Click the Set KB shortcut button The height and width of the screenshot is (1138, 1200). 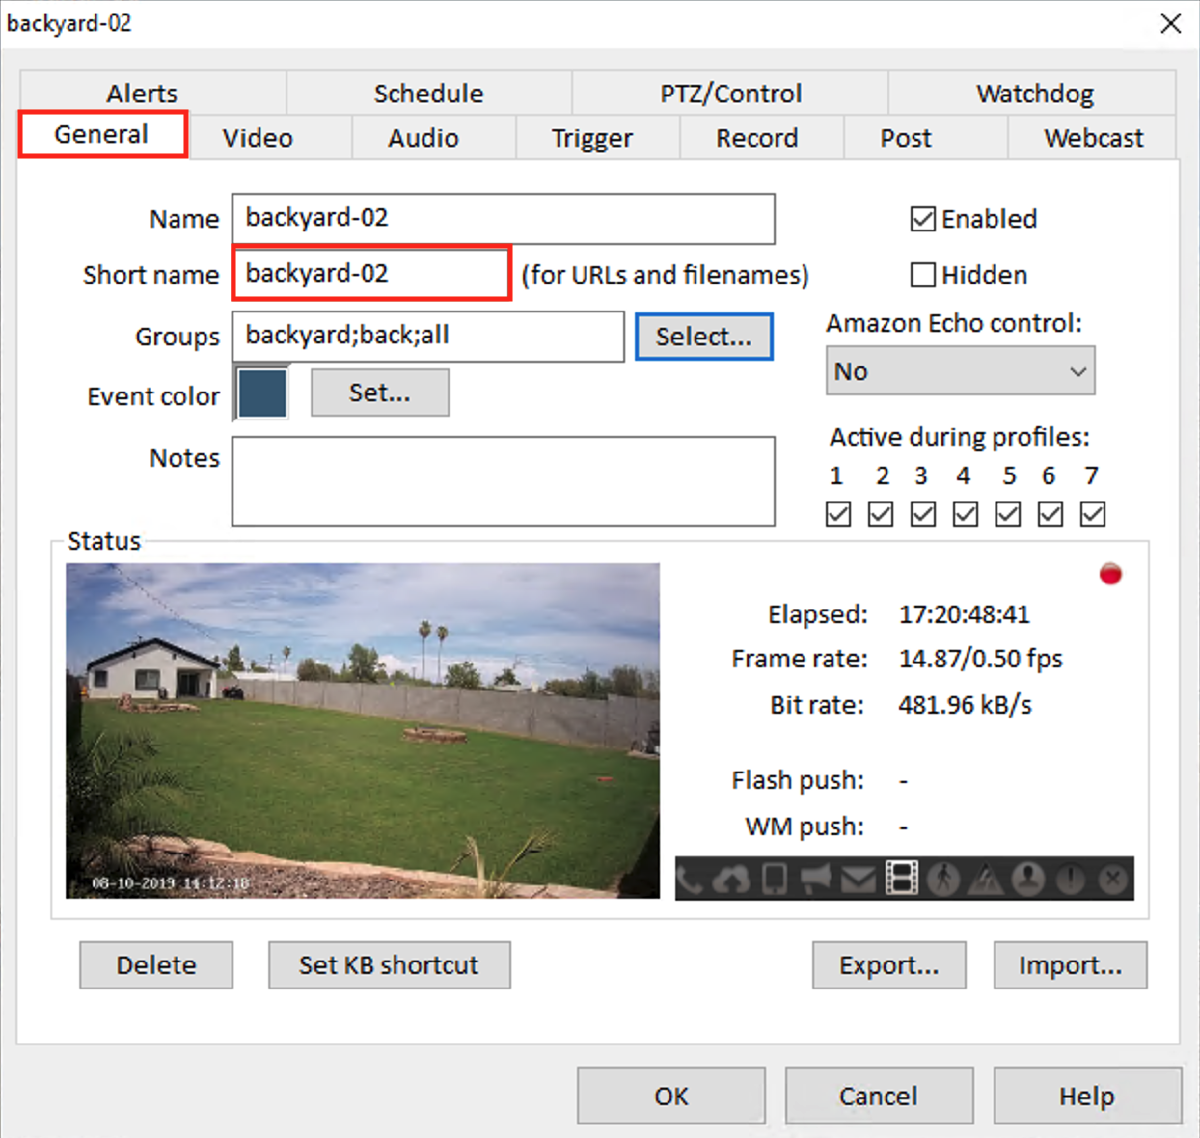tap(388, 965)
